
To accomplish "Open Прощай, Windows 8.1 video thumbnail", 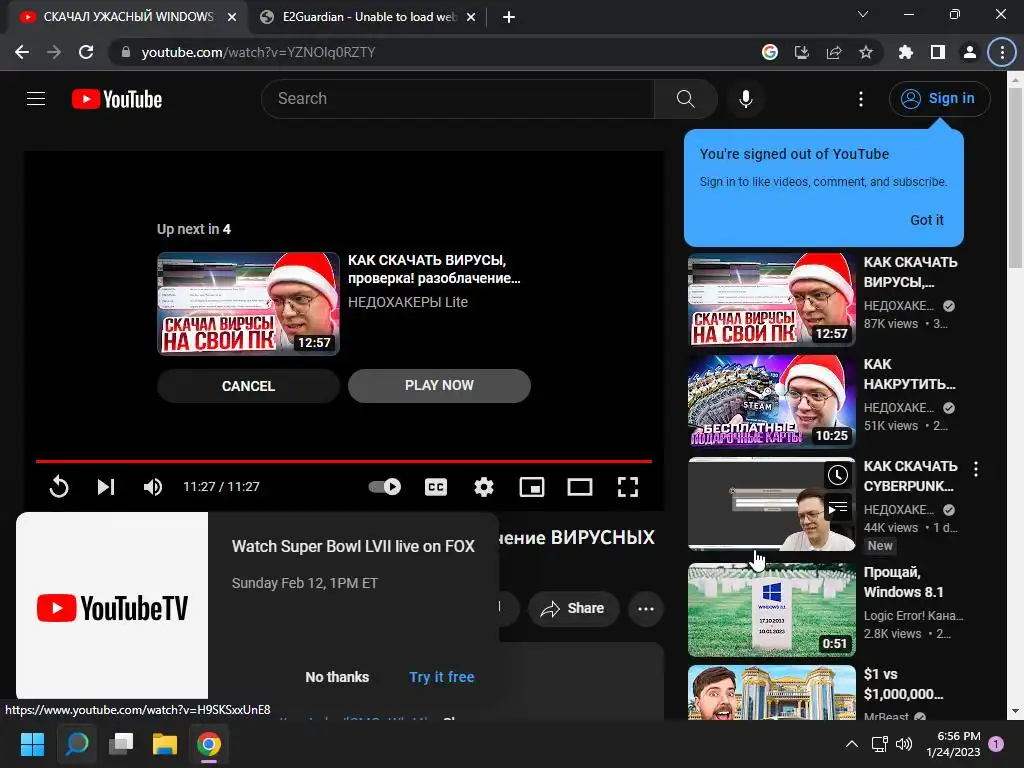I will tap(771, 609).
